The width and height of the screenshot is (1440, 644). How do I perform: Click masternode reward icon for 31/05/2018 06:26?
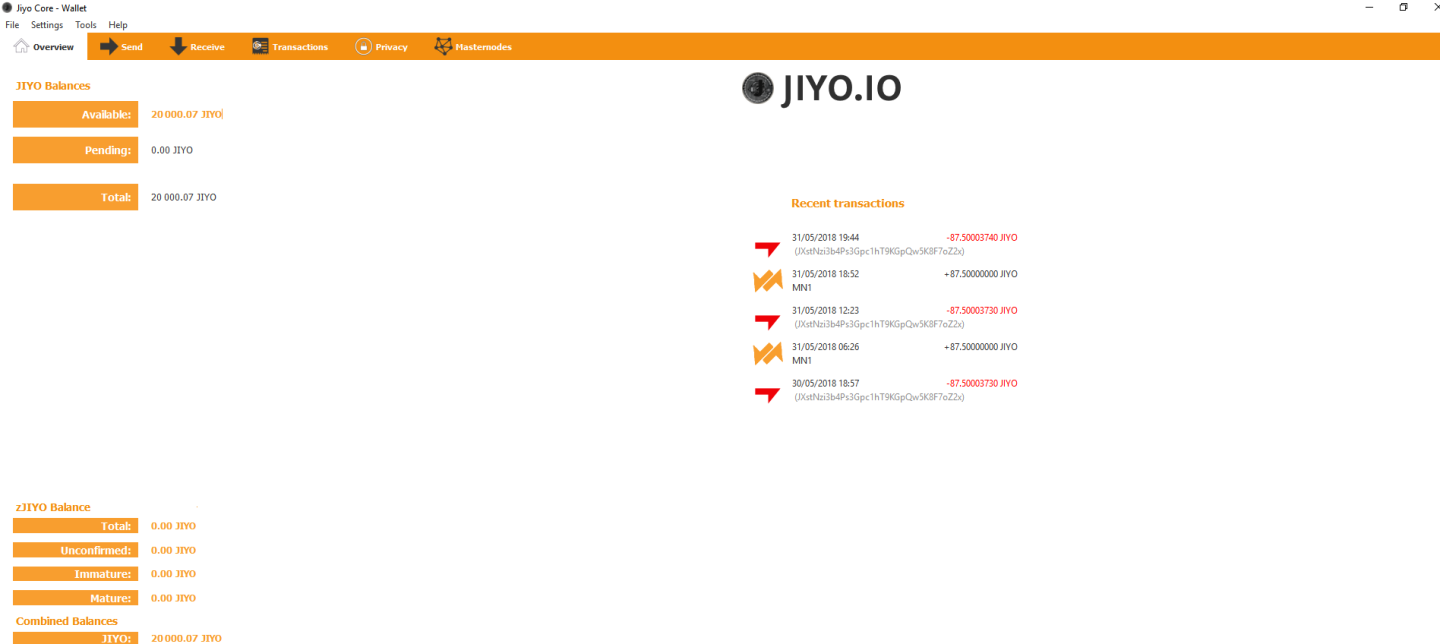coord(767,354)
